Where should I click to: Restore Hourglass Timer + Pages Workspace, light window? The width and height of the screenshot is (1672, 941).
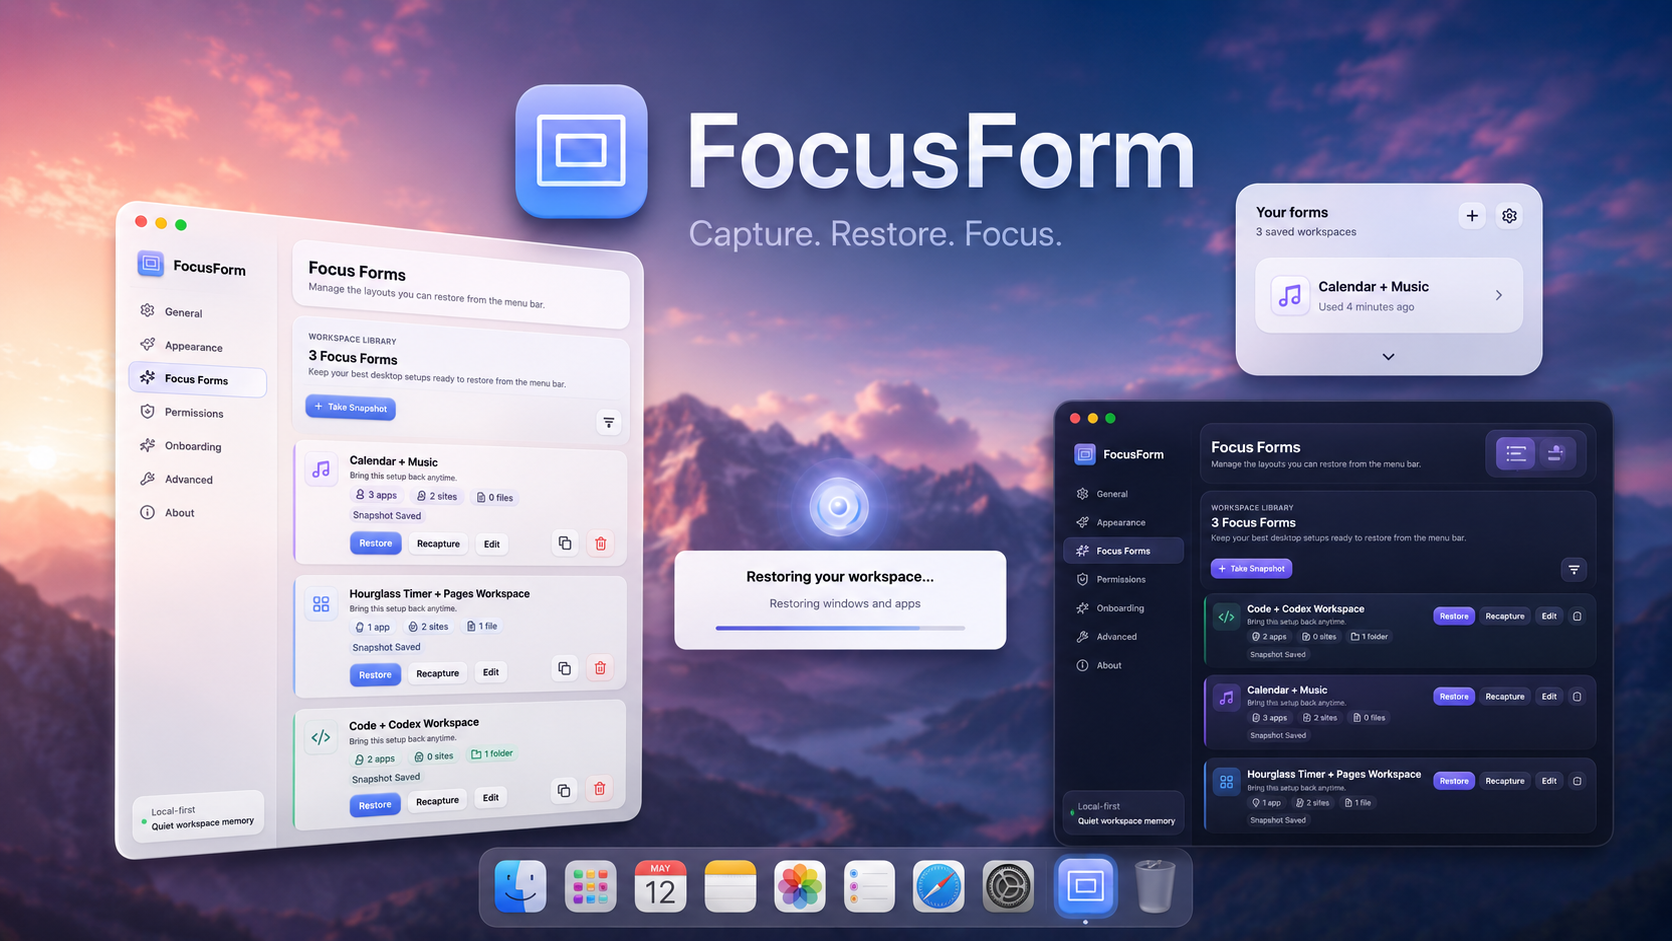coord(375,675)
